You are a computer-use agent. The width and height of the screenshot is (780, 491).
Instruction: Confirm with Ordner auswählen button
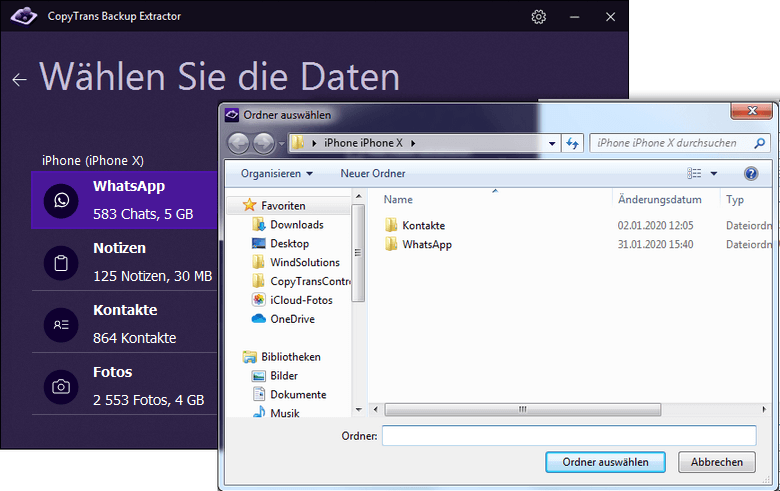tap(605, 462)
